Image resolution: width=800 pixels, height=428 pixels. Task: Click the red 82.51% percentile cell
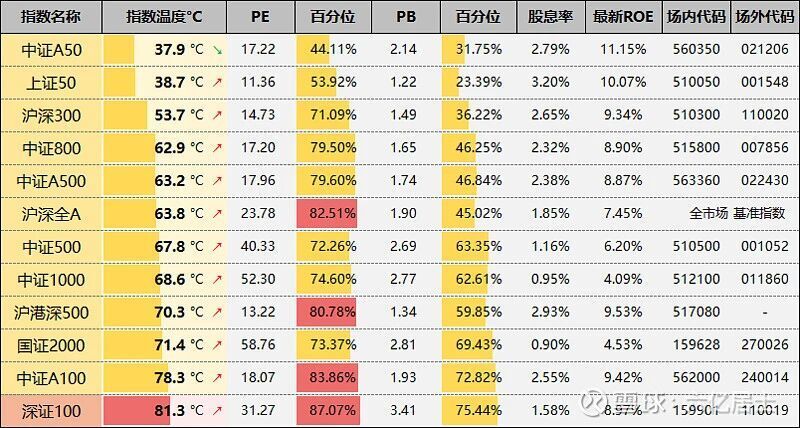(327, 213)
